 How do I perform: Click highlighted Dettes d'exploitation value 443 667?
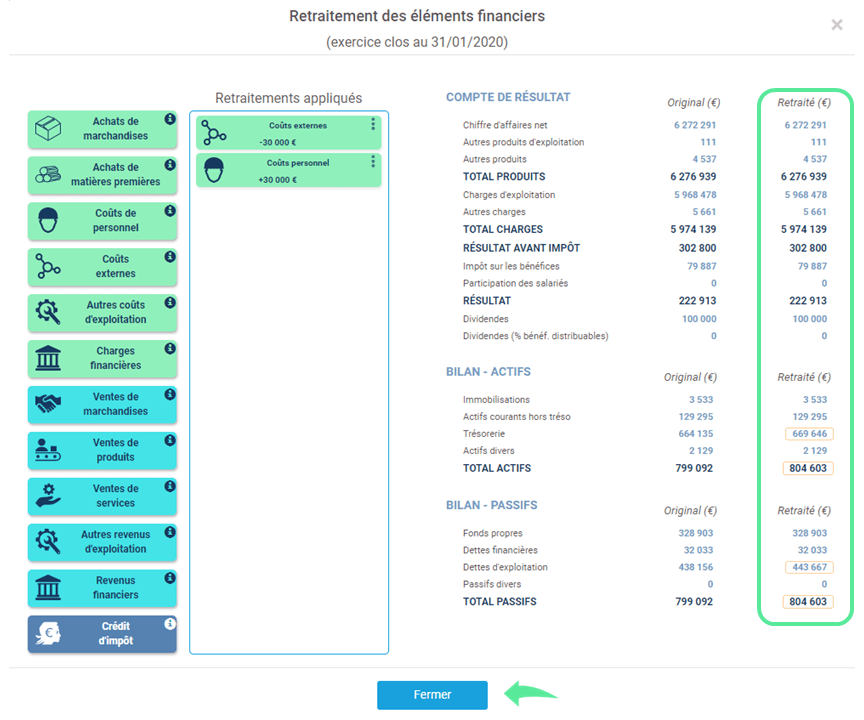[809, 567]
